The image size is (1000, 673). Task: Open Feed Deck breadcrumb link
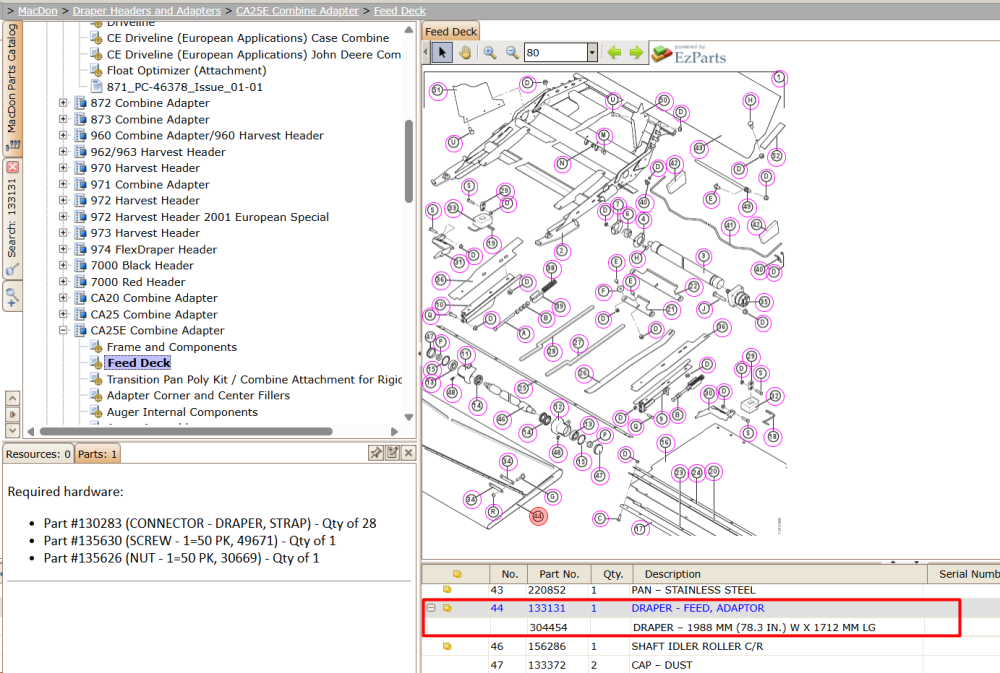(x=400, y=11)
